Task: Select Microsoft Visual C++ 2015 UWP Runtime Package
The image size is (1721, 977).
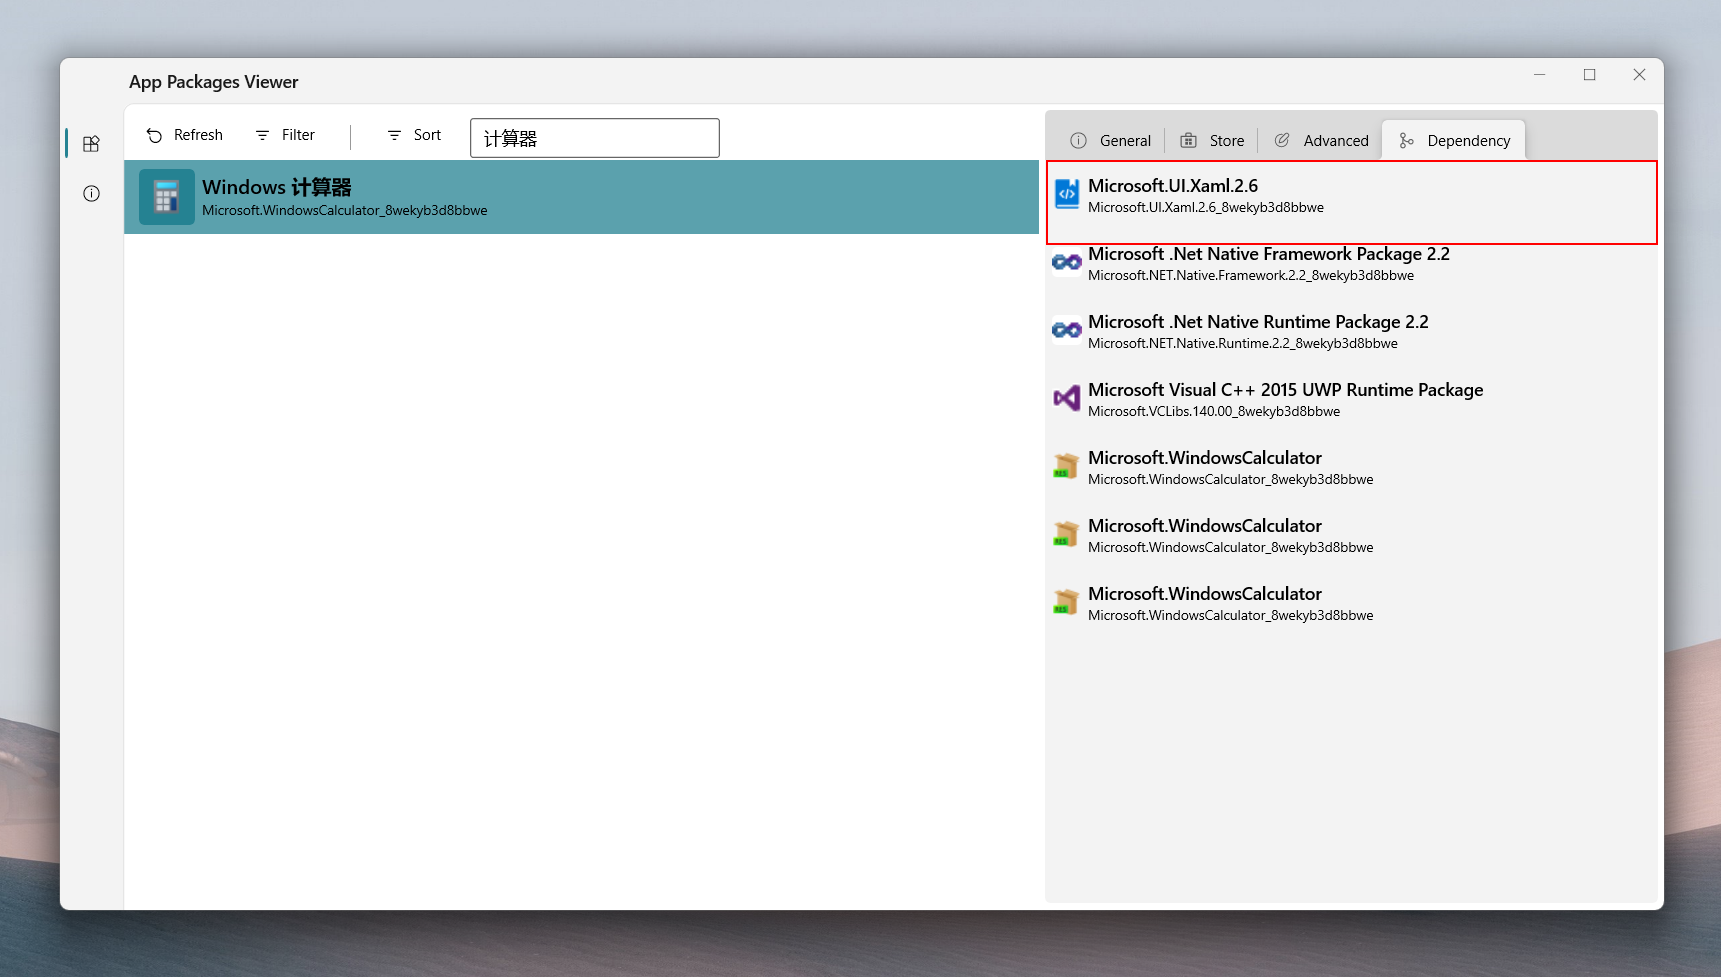Action: (1286, 390)
